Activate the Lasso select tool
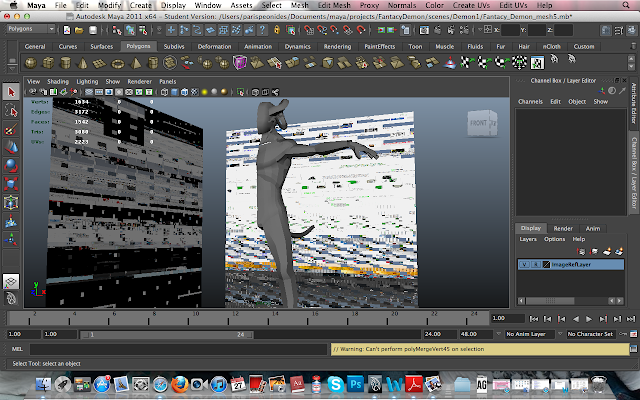 [11, 111]
